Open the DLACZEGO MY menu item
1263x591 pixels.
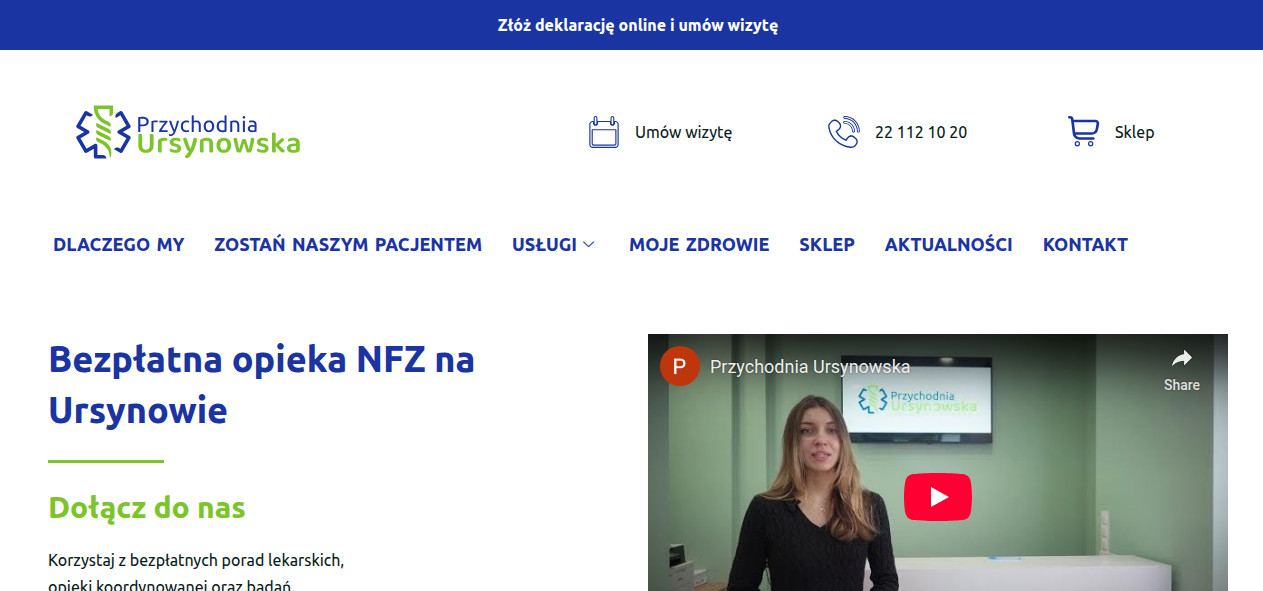pos(119,245)
